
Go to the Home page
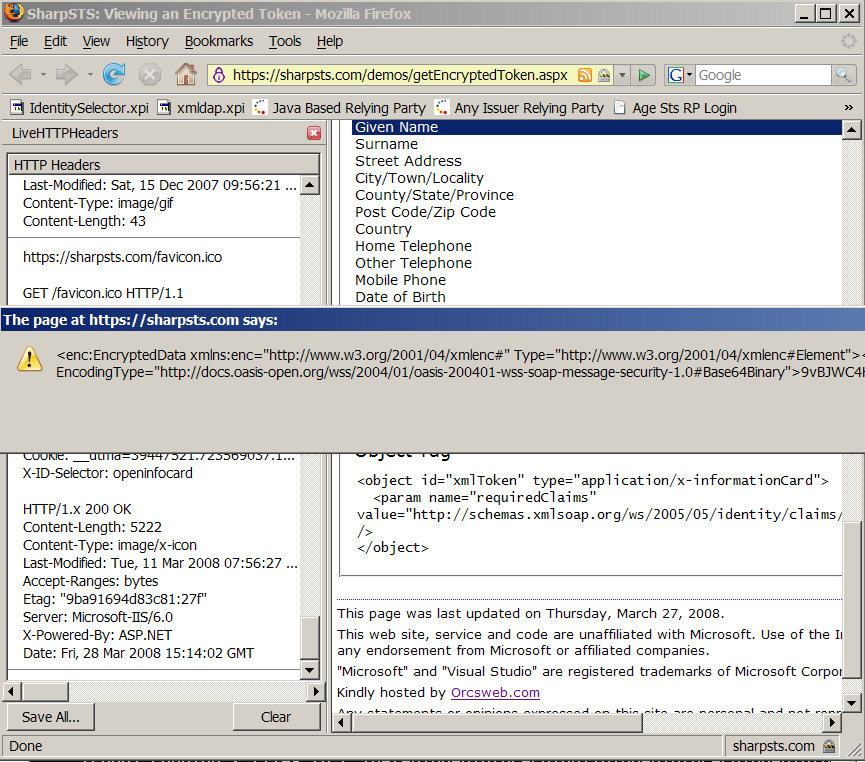[x=186, y=74]
